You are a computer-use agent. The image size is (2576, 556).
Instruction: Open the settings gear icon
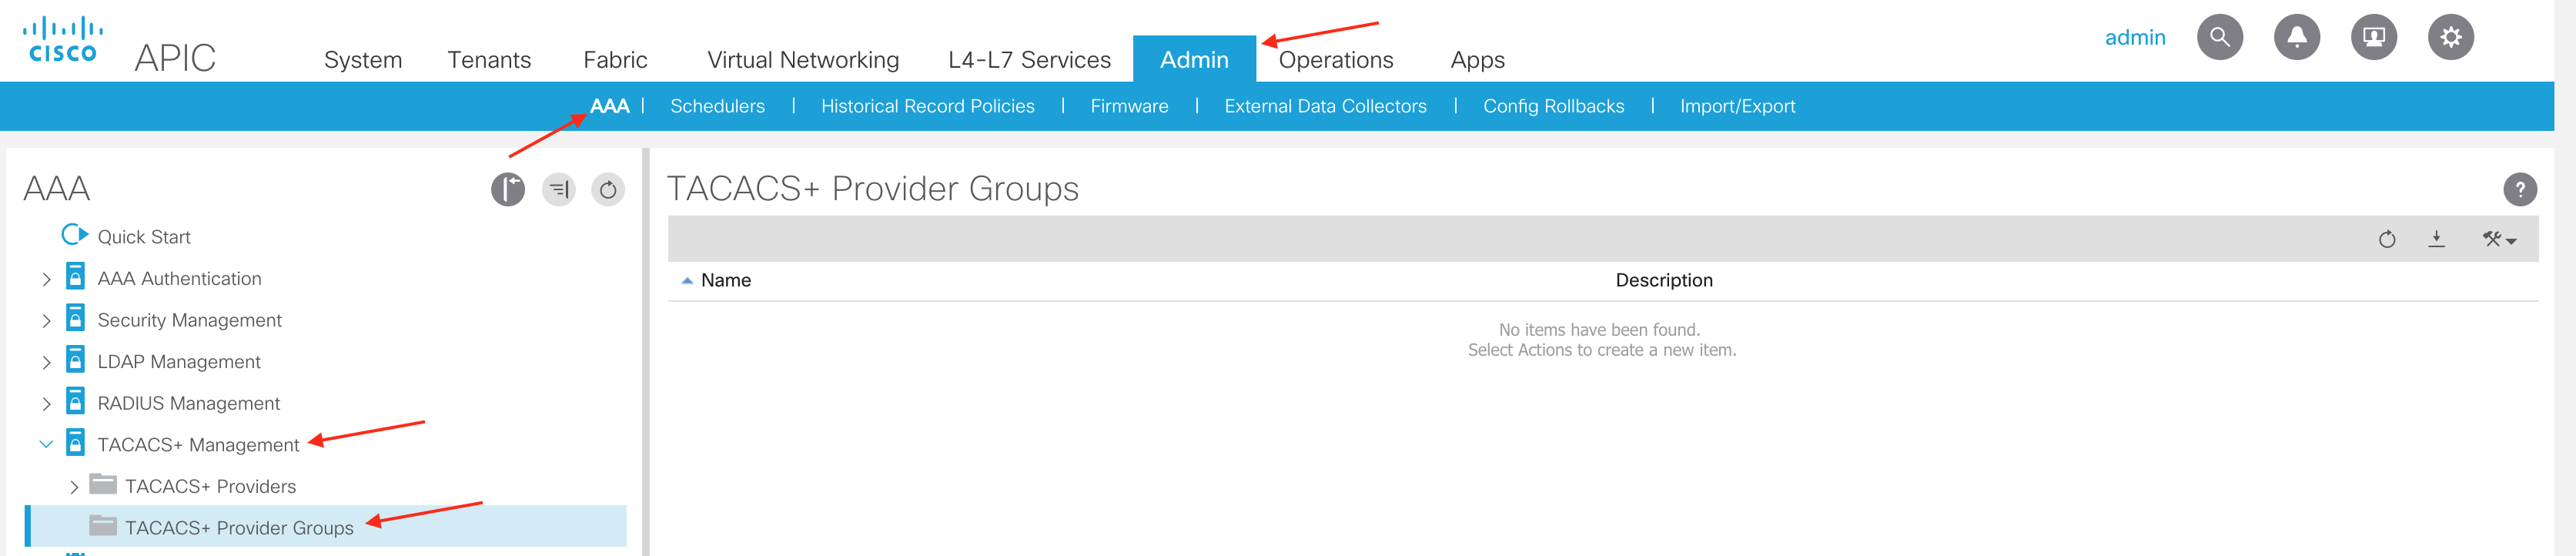click(x=2450, y=38)
